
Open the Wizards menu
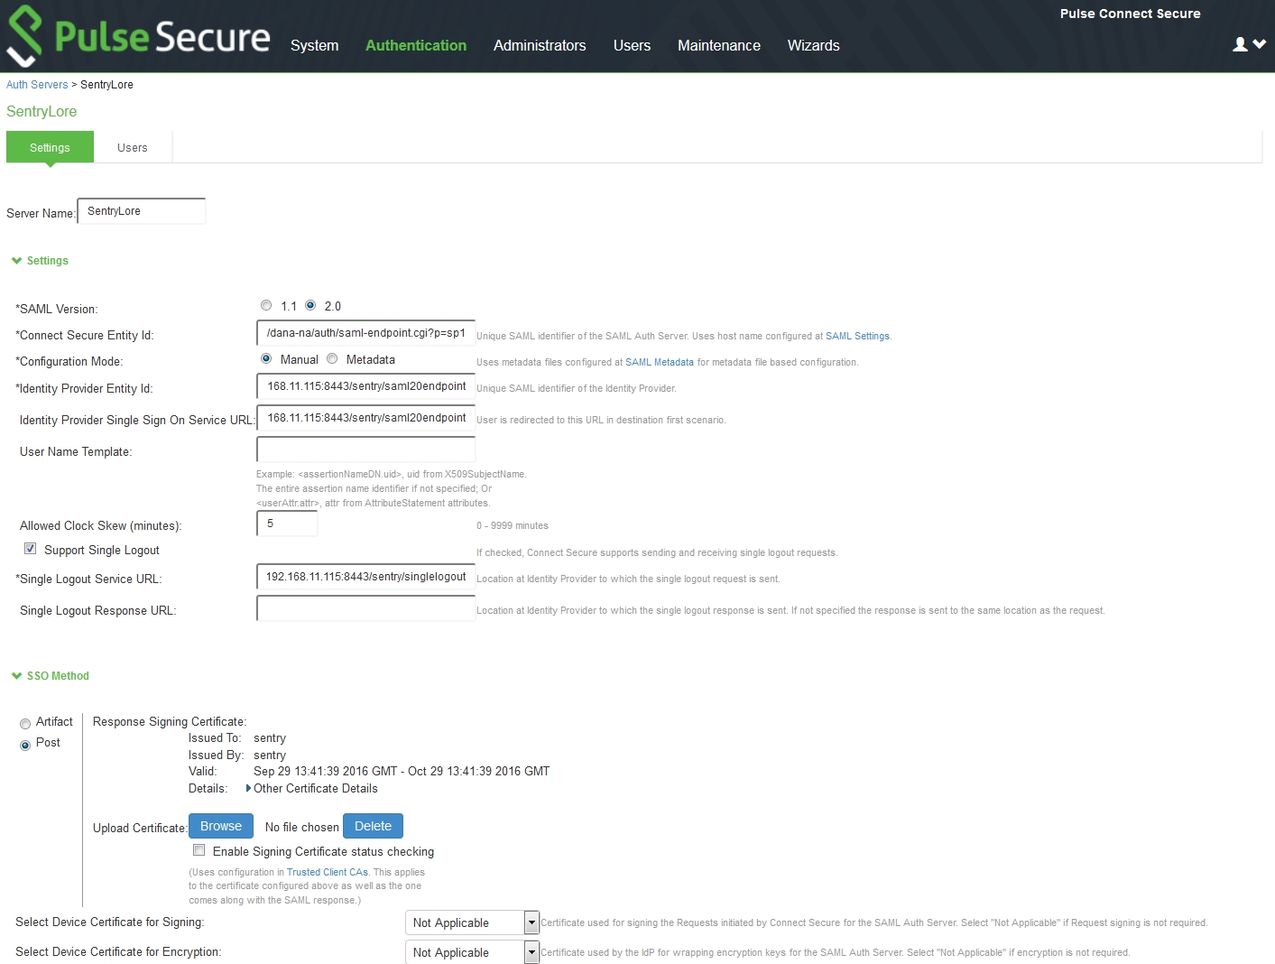tap(813, 45)
